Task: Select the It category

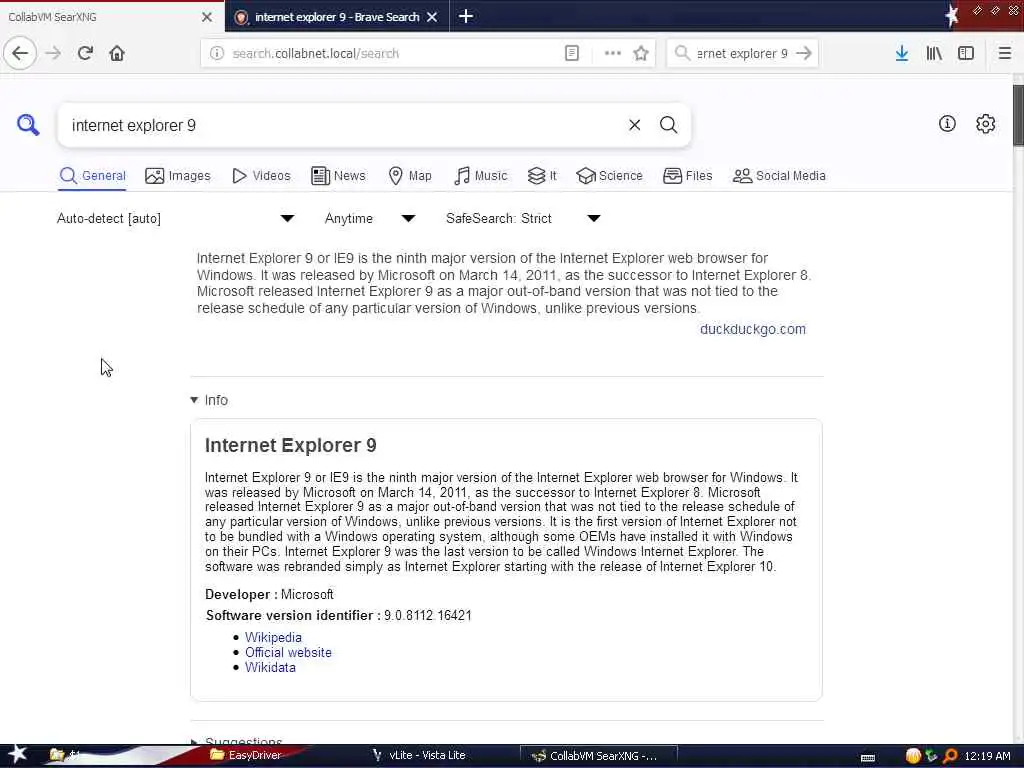Action: pyautogui.click(x=542, y=176)
